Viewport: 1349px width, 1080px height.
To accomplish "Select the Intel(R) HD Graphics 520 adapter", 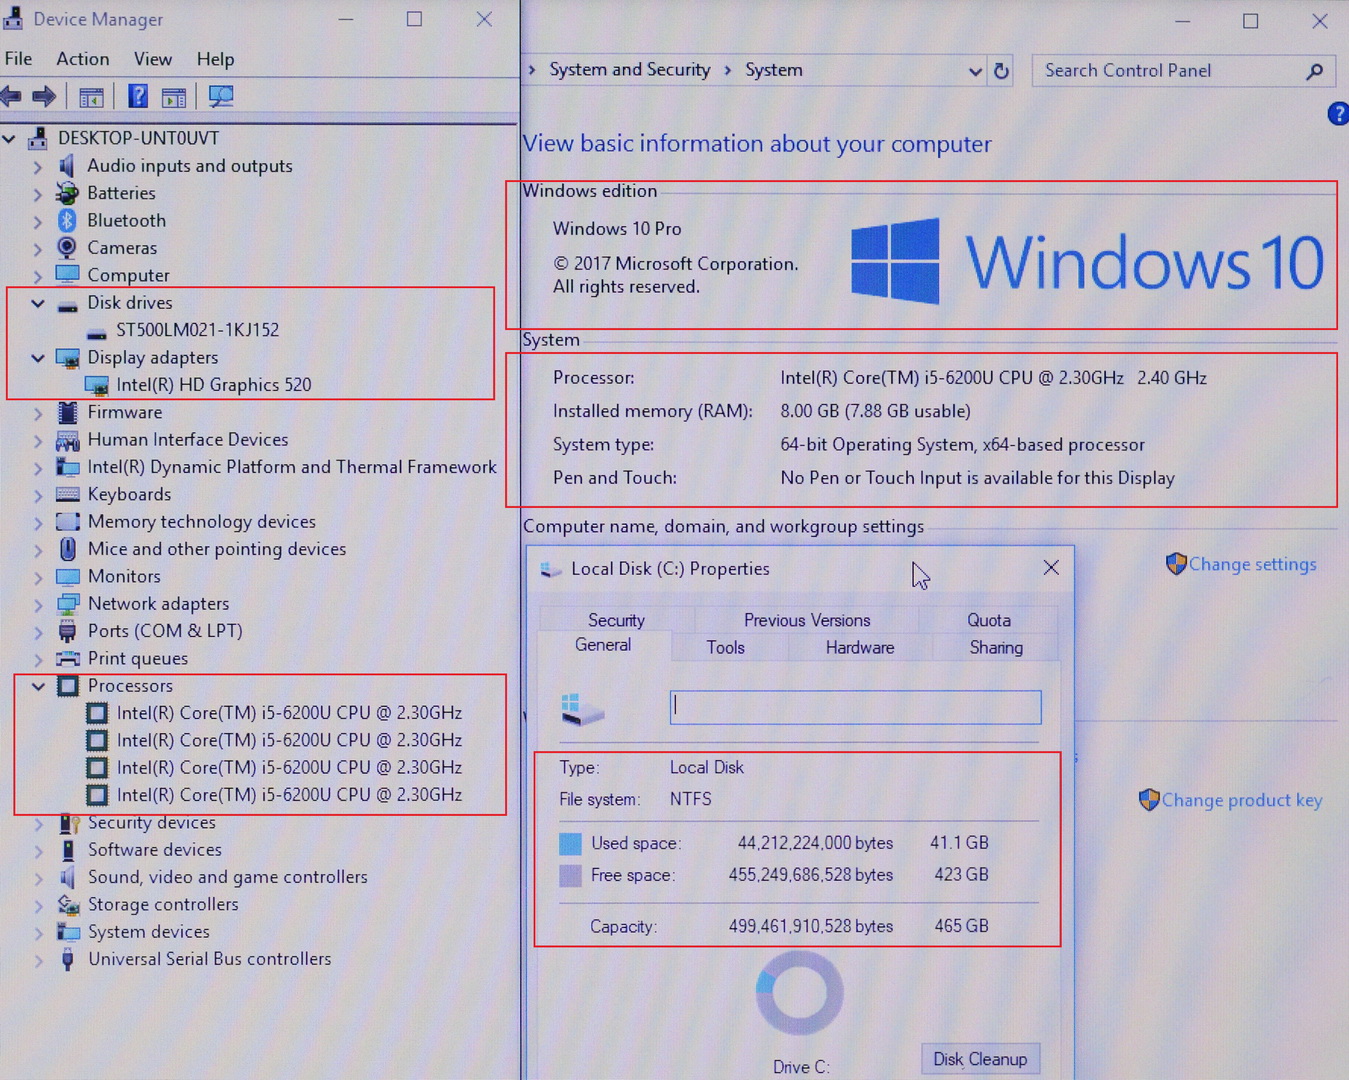I will [214, 385].
